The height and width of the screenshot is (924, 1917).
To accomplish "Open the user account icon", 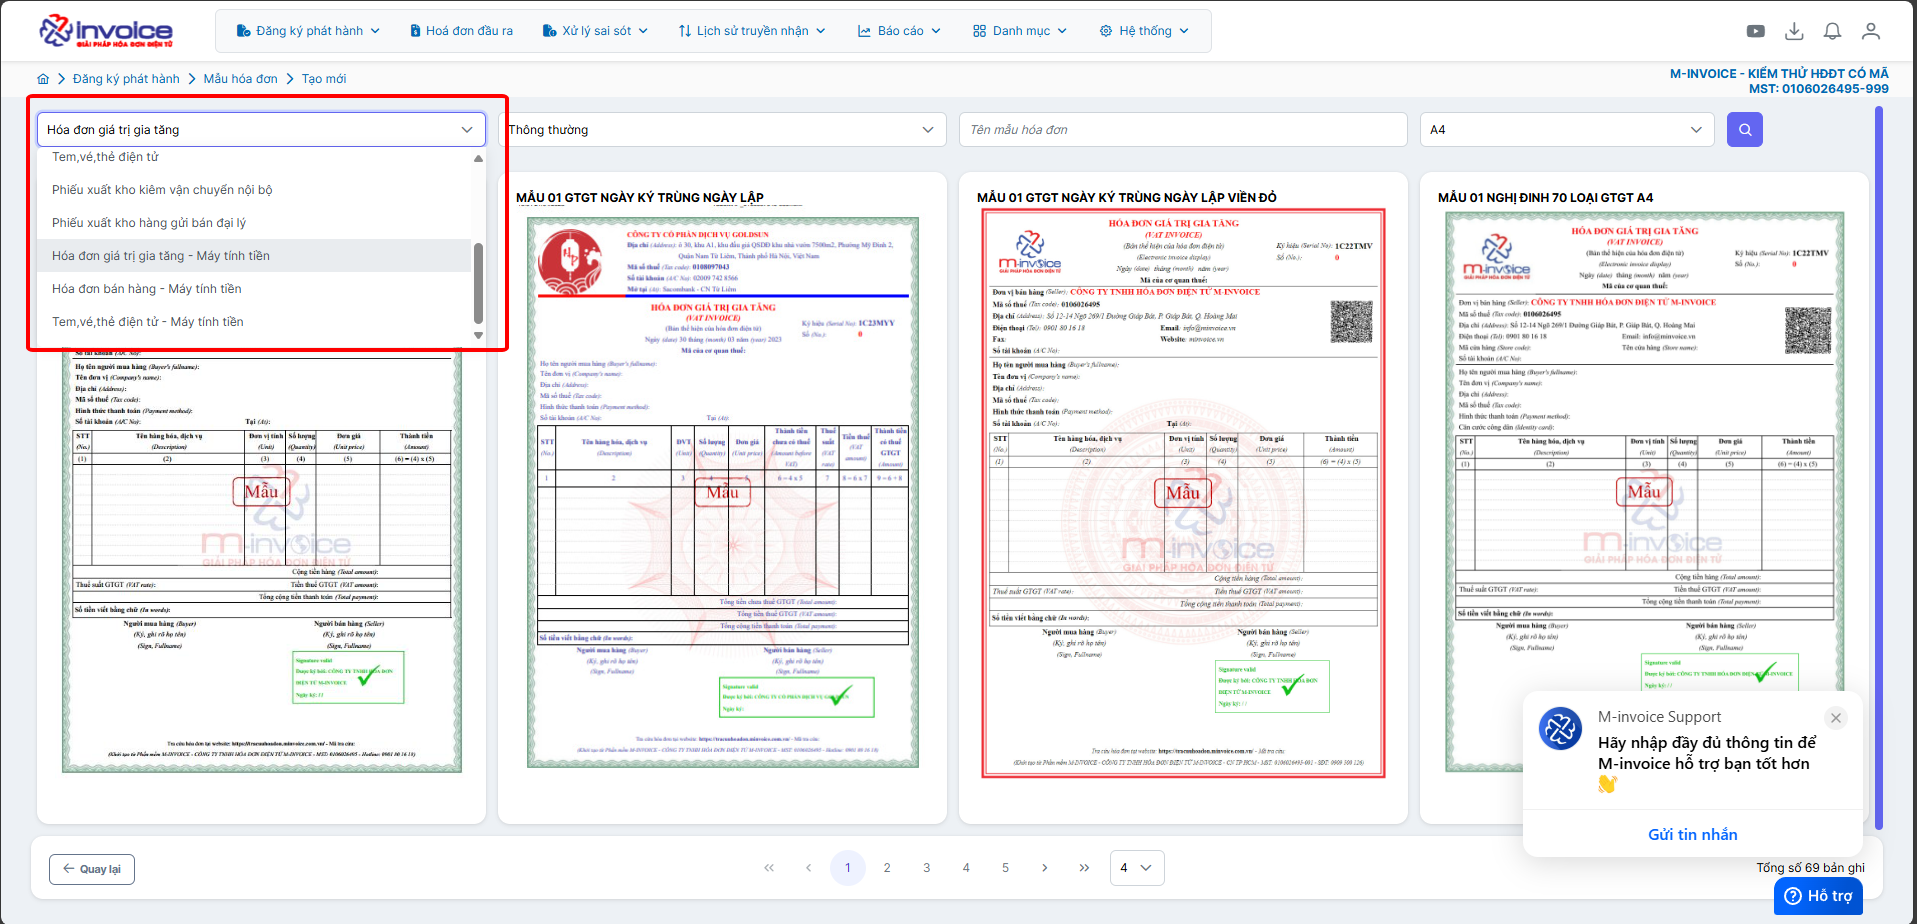I will click(x=1870, y=31).
